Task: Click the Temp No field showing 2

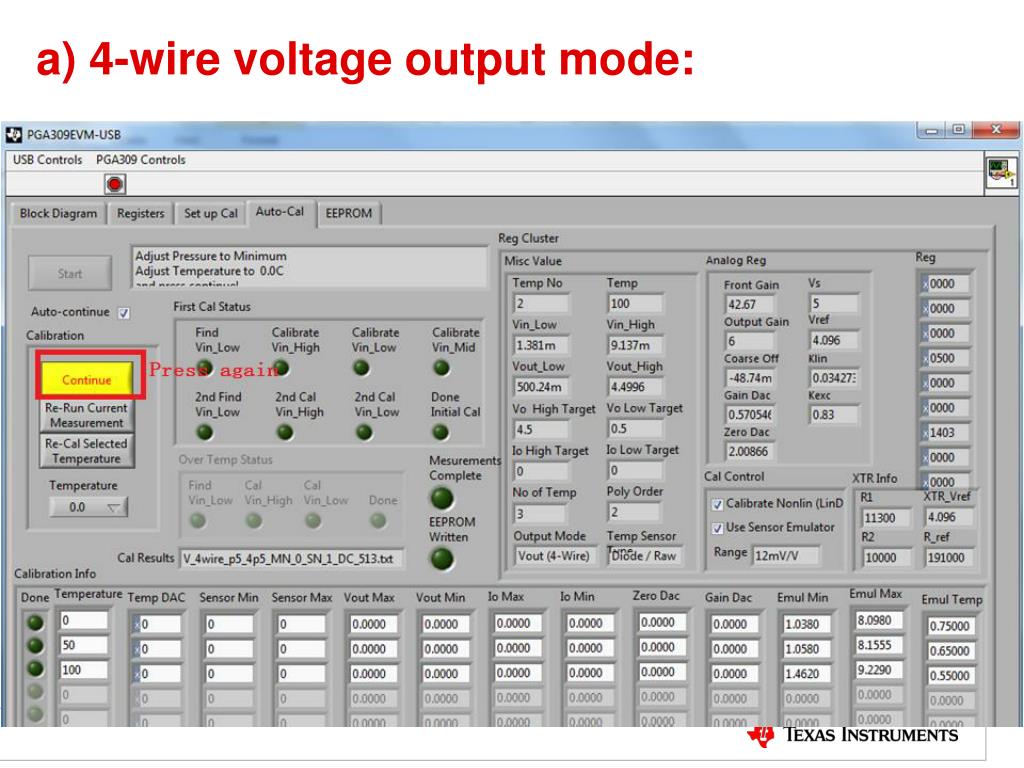Action: [541, 304]
